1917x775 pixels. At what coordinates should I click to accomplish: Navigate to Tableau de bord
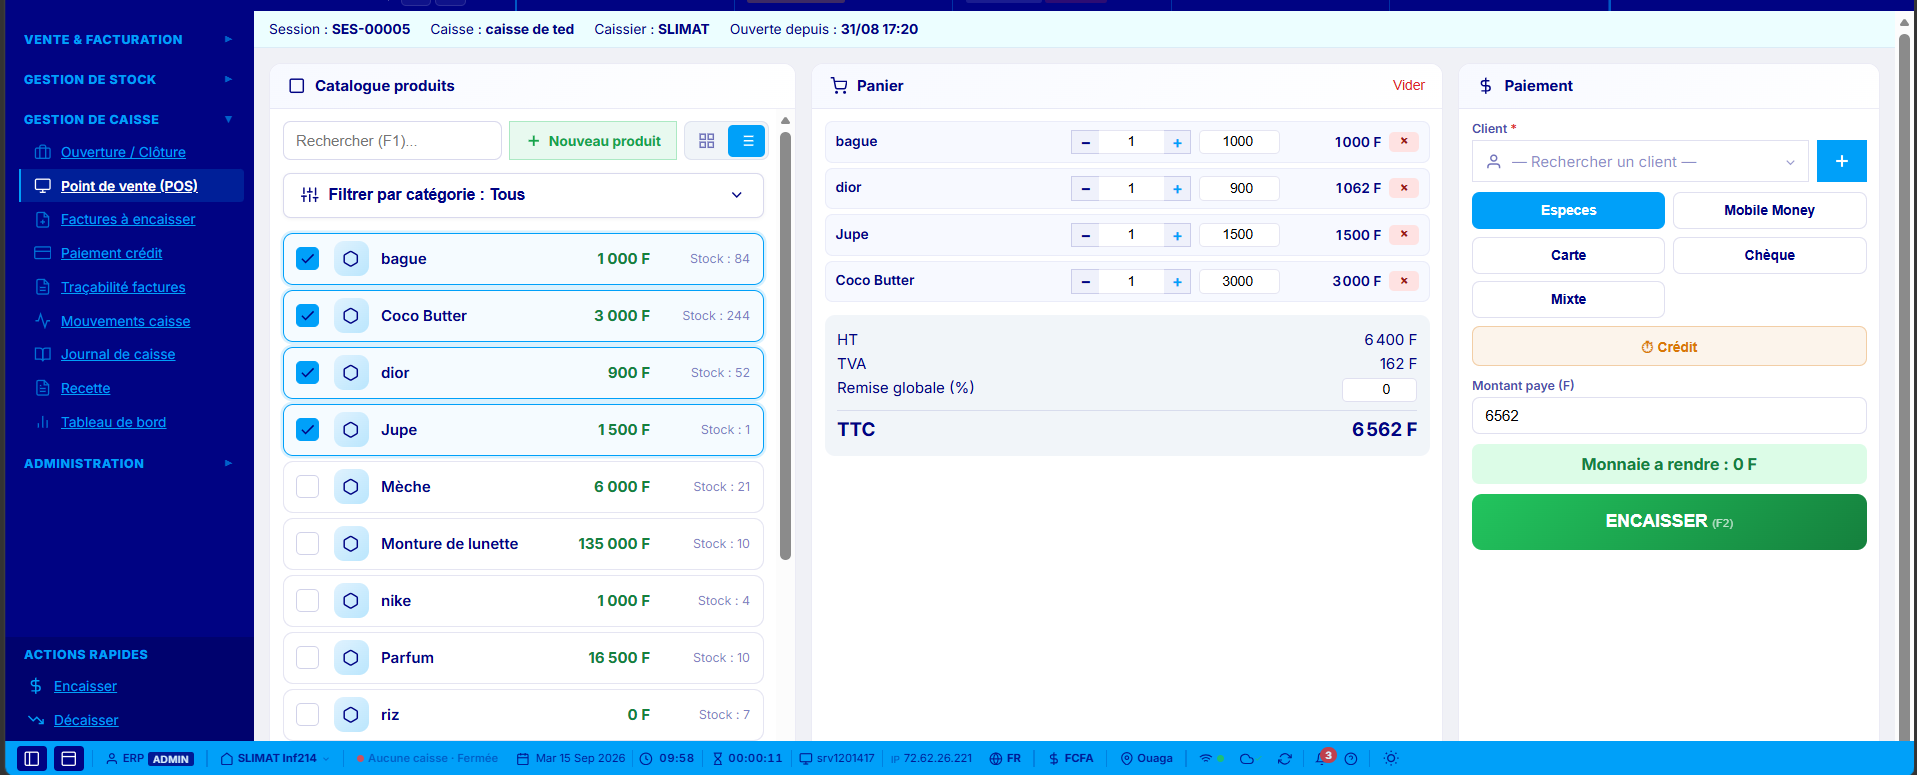tap(113, 423)
